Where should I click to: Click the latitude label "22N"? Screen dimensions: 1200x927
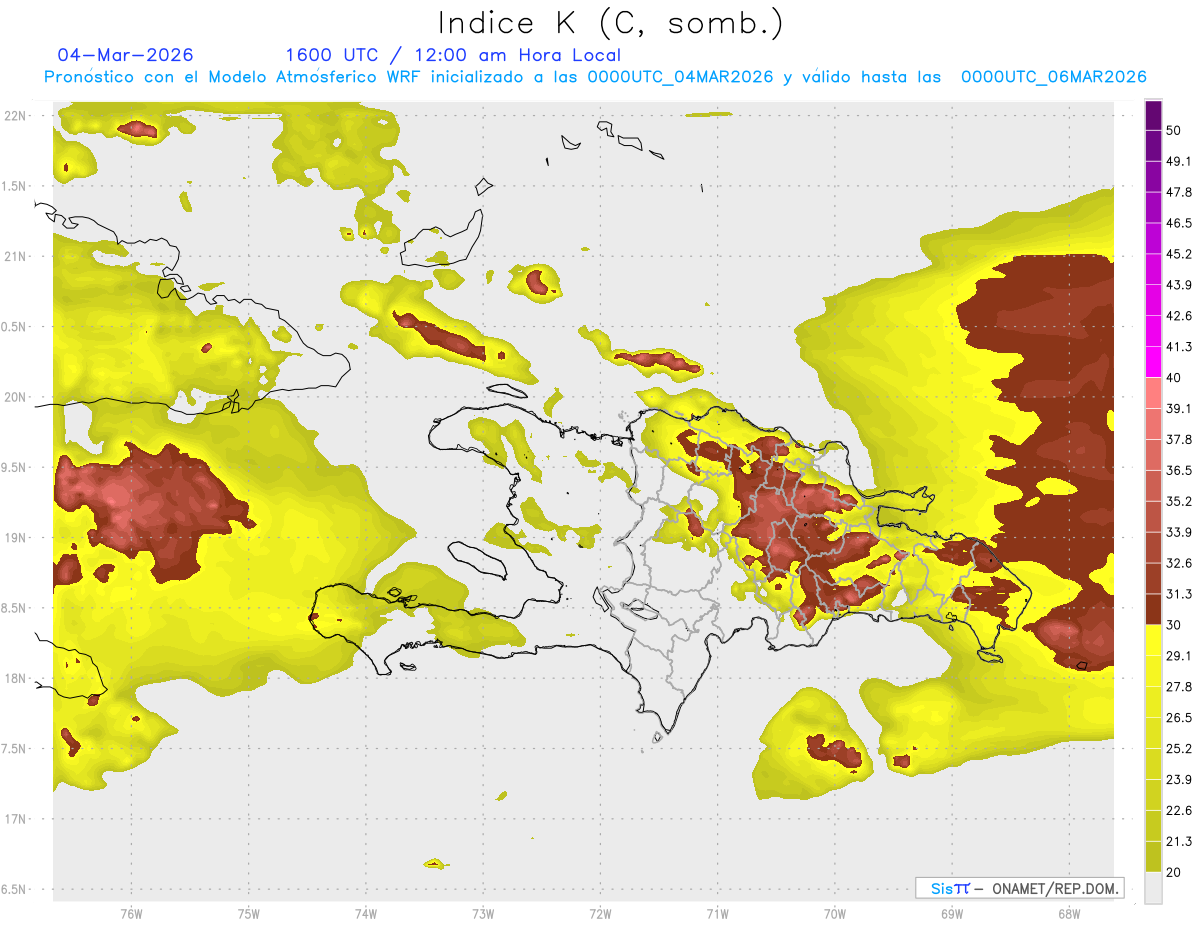pos(15,115)
